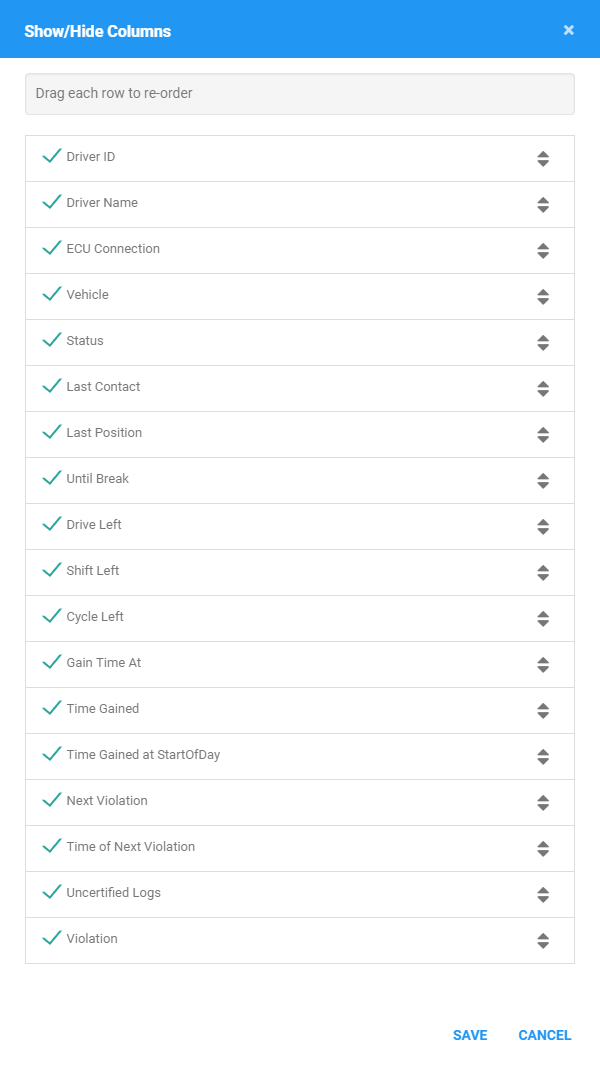
Task: Click the reorder handle for Last Contact
Action: 543,389
